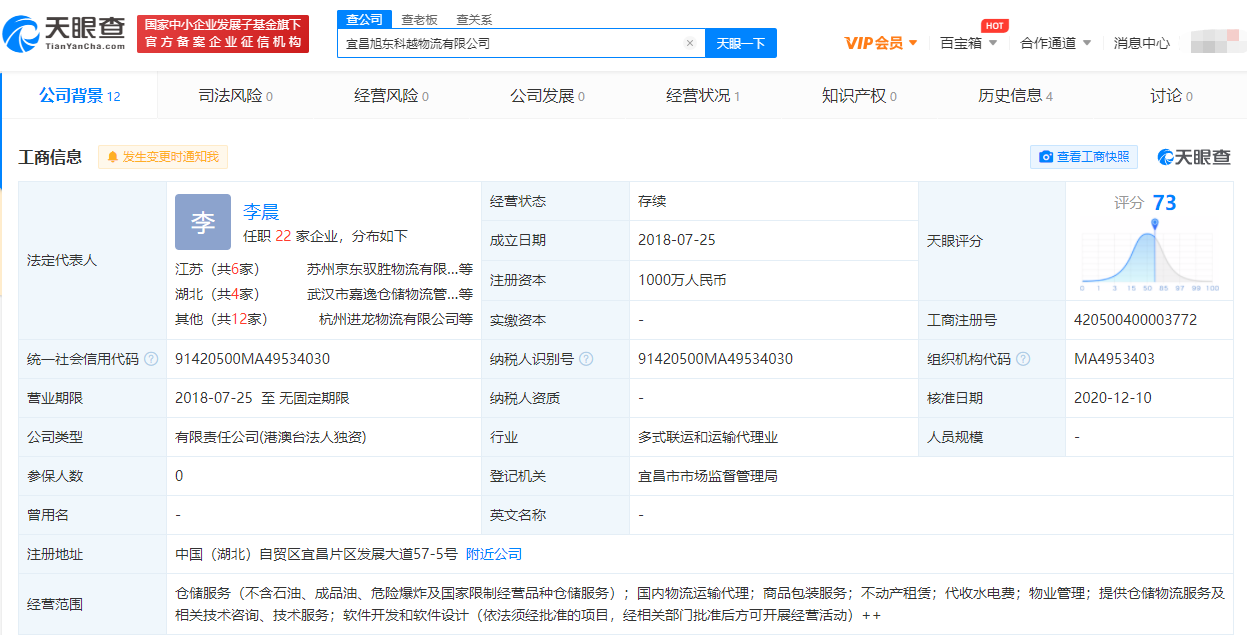Expand the 合作通道 dropdown

pyautogui.click(x=1055, y=43)
